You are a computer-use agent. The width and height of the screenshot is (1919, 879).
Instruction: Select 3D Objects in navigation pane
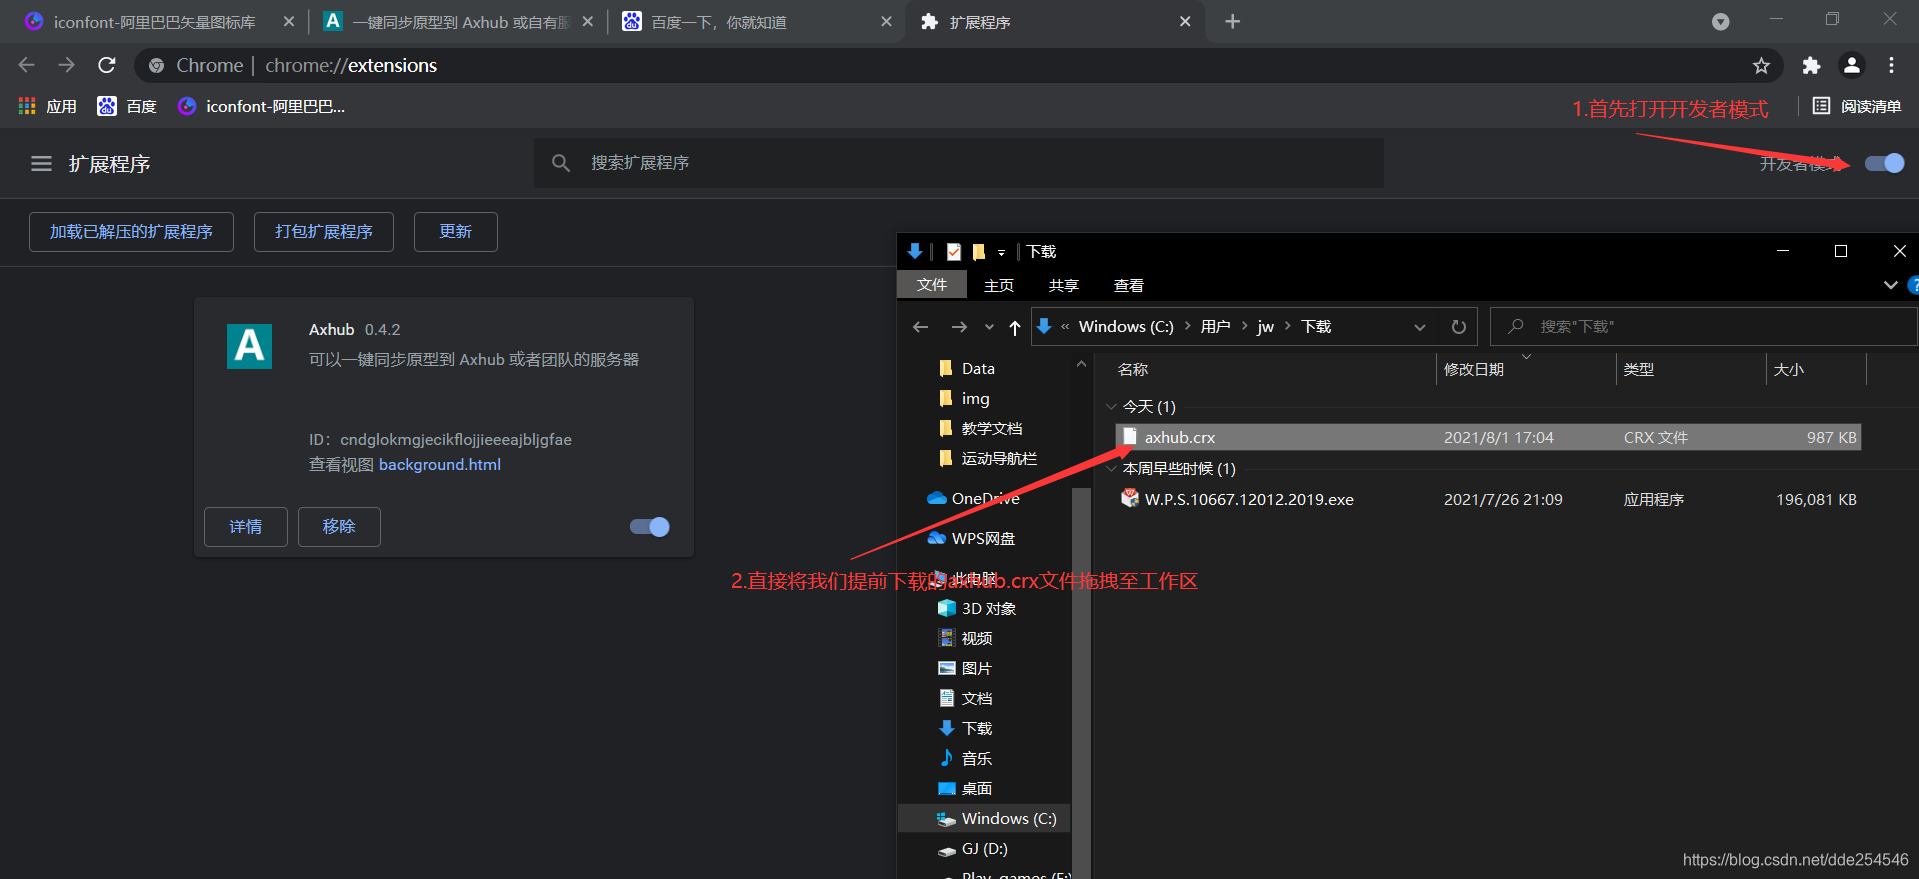pyautogui.click(x=977, y=609)
